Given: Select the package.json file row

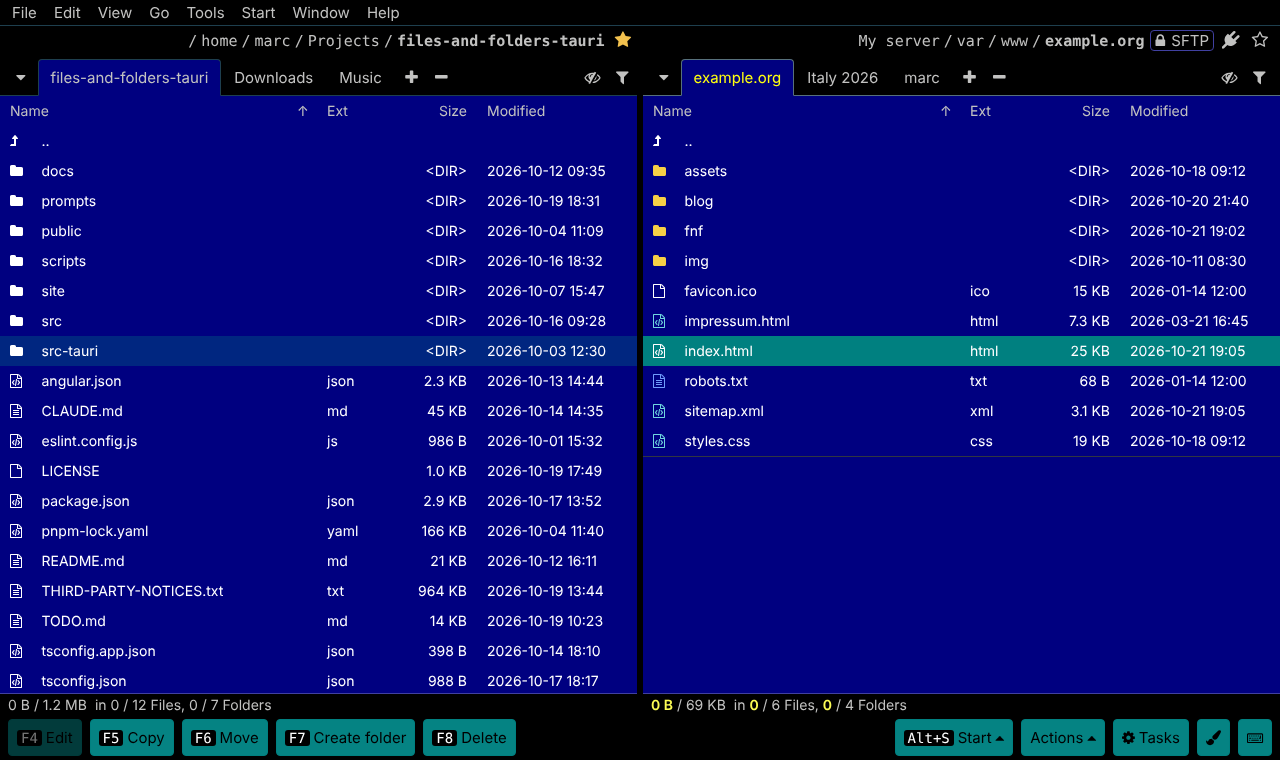Looking at the screenshot, I should (319, 501).
